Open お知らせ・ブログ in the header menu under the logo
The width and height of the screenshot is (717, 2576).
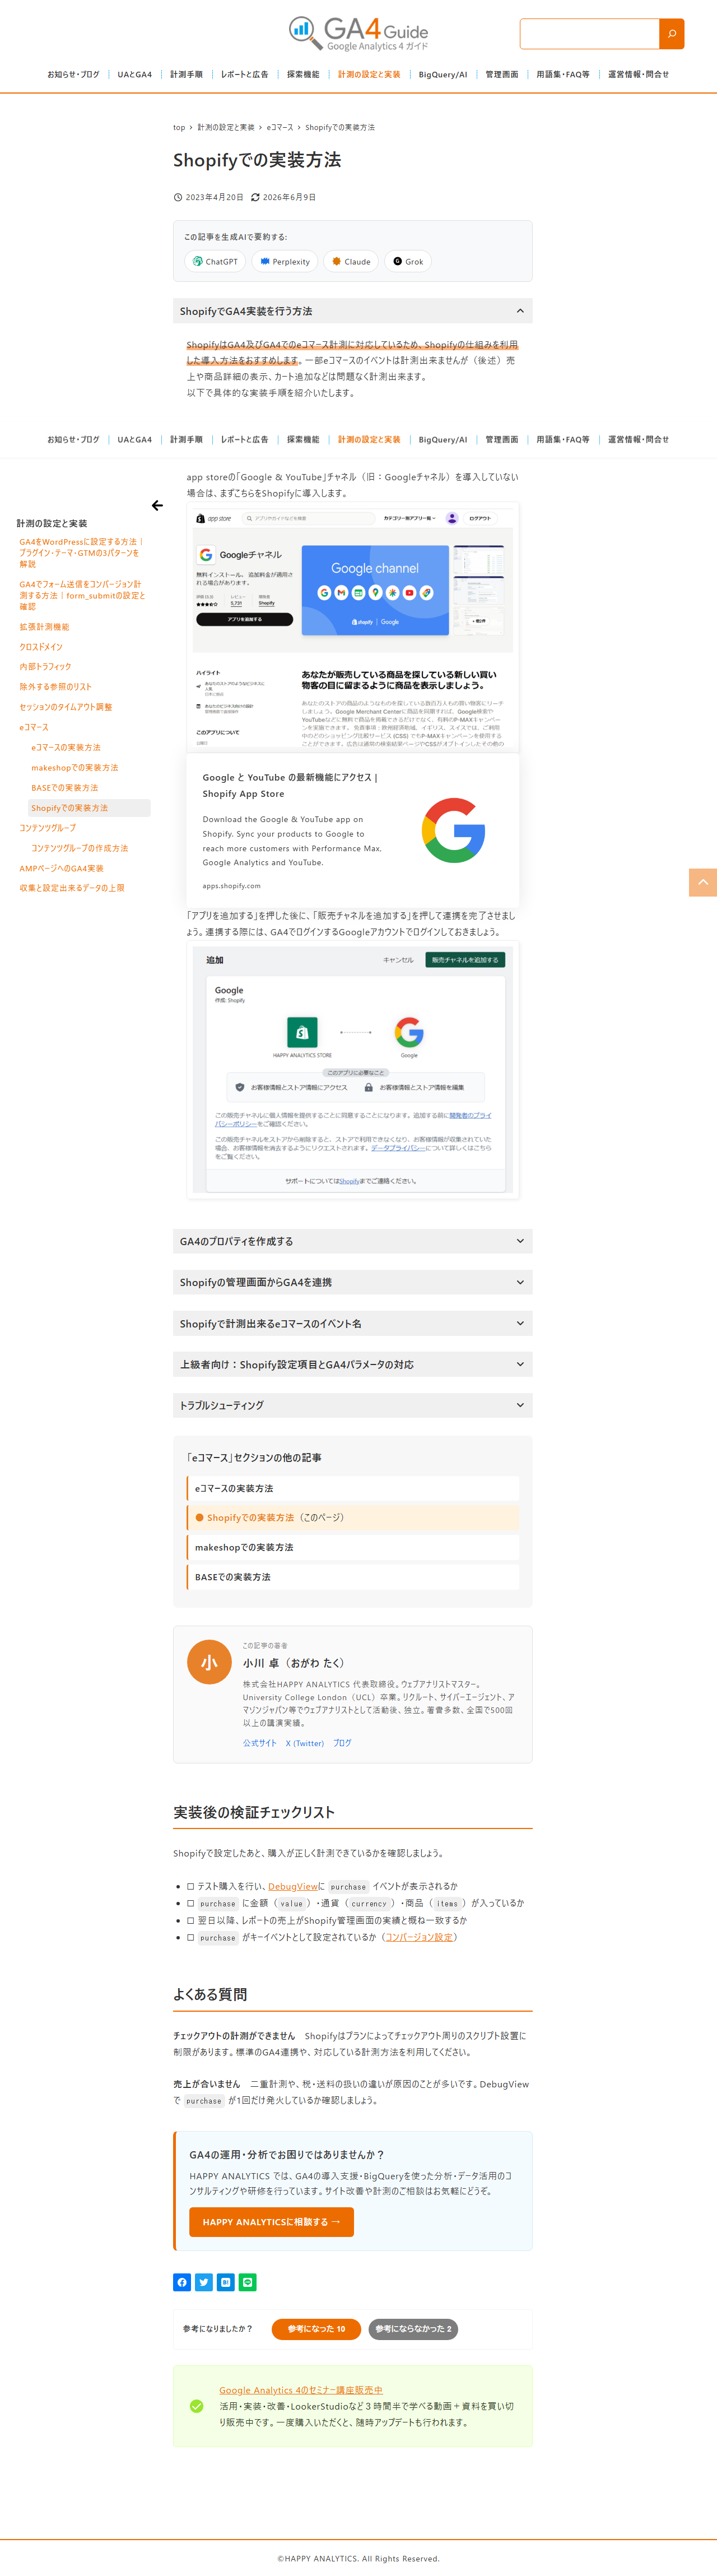(x=73, y=74)
